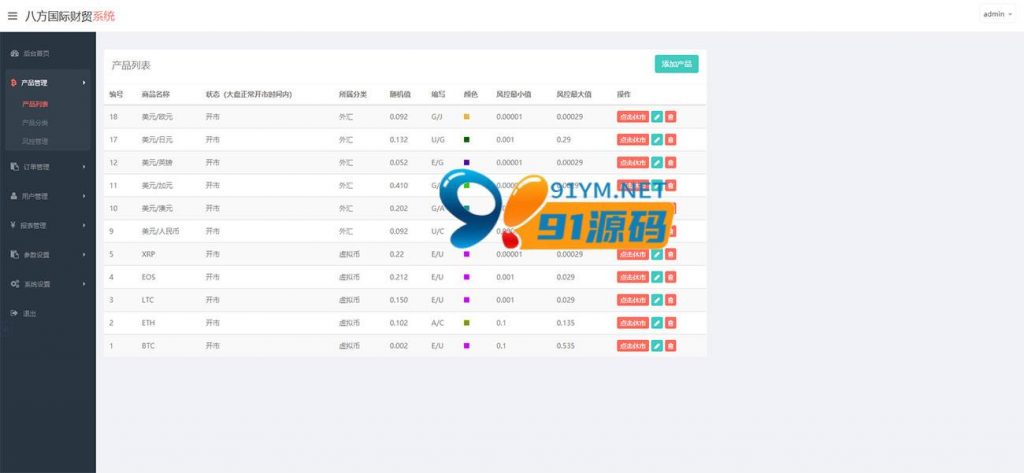Edit the LTC row with pencil icon
Image resolution: width=1024 pixels, height=473 pixels.
click(x=657, y=300)
